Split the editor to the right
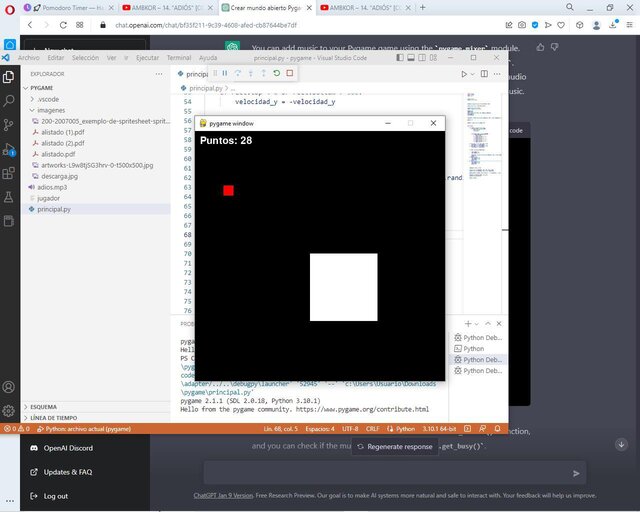The height and width of the screenshot is (512, 640). pos(484,74)
